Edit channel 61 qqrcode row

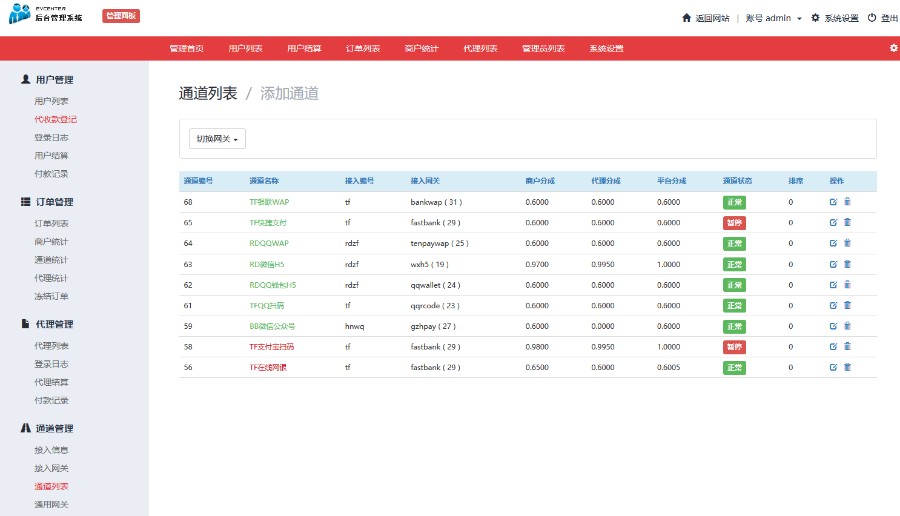tap(833, 306)
